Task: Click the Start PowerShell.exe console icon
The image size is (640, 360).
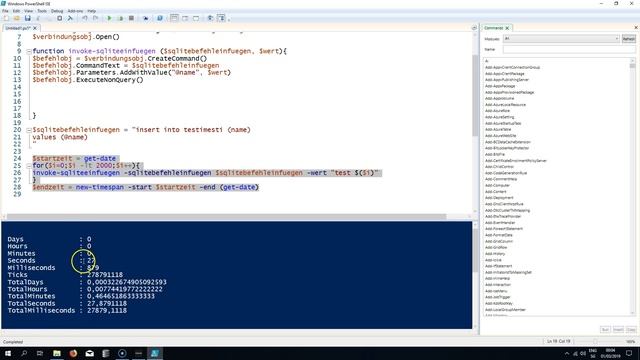Action: tap(160, 18)
